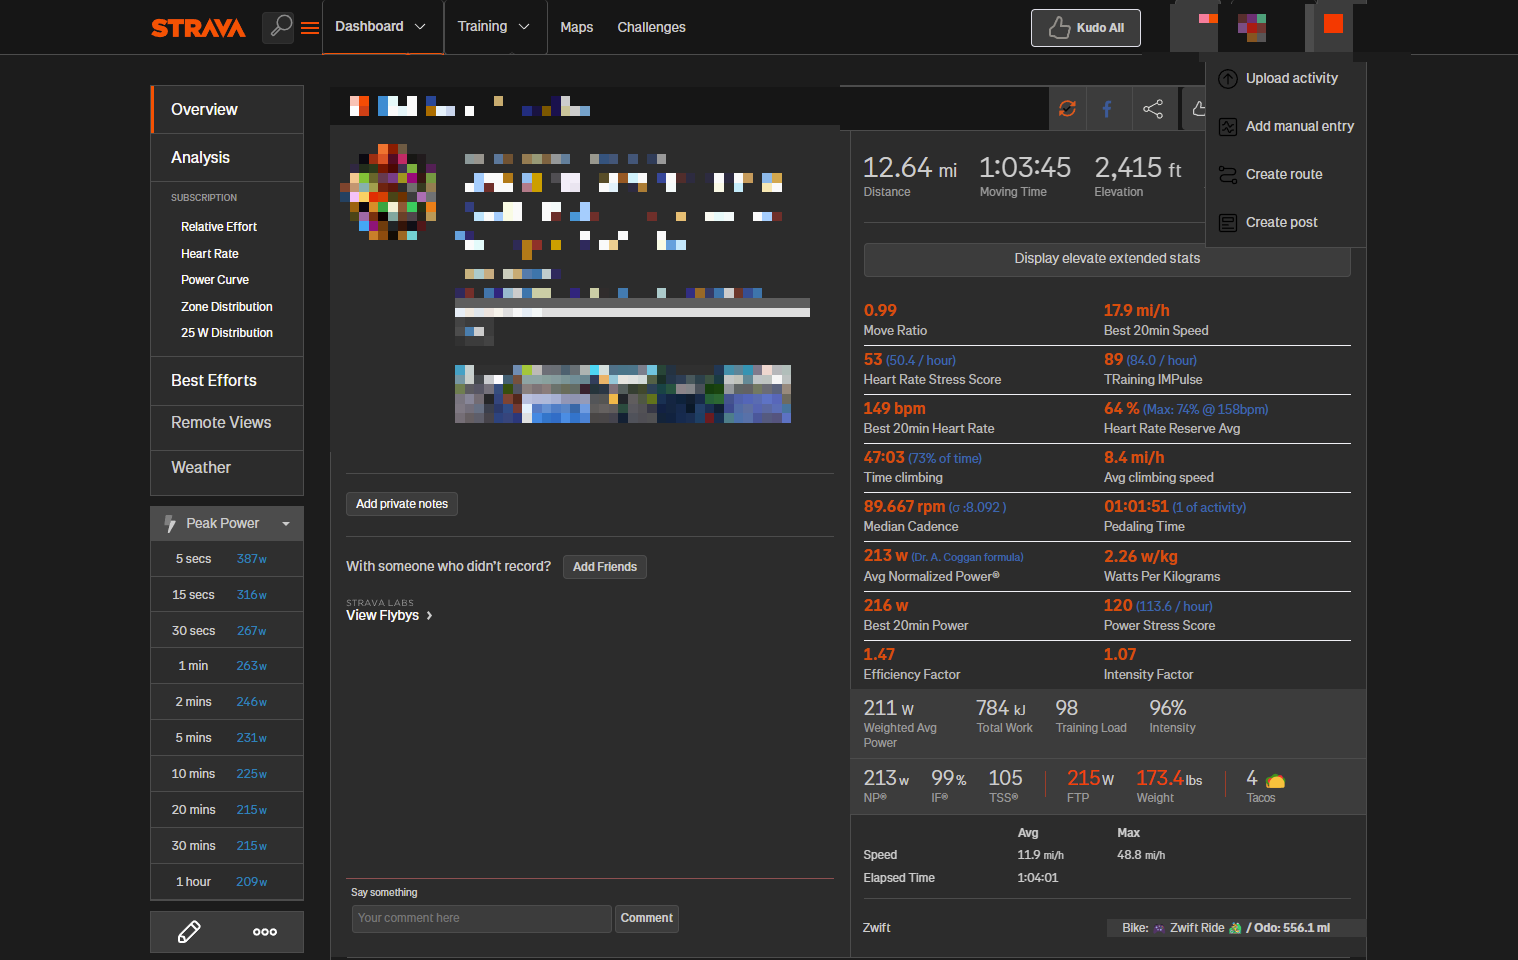
Task: Share activity on Facebook icon
Action: 1107,109
